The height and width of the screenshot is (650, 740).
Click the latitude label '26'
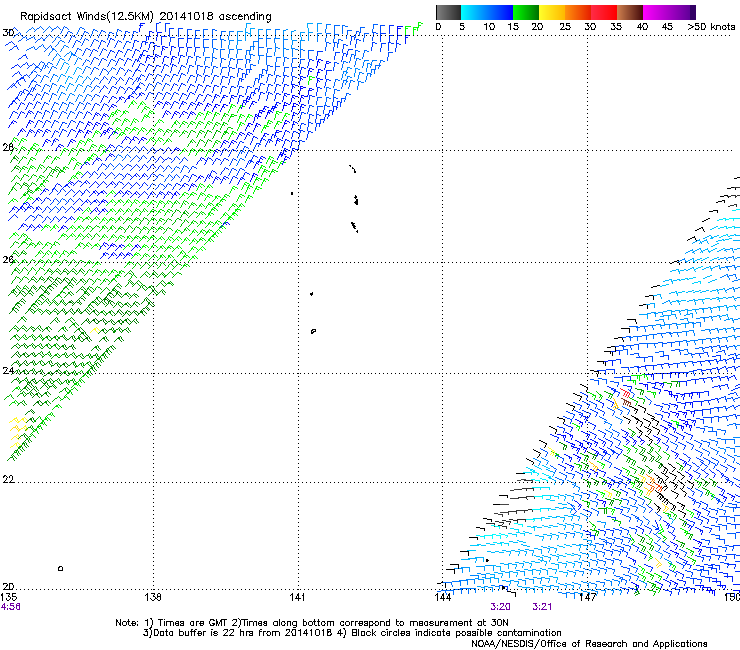[8, 259]
